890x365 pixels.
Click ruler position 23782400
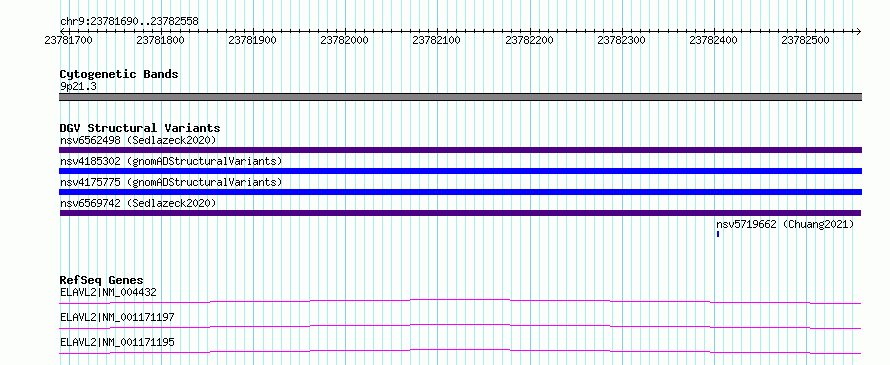713,40
